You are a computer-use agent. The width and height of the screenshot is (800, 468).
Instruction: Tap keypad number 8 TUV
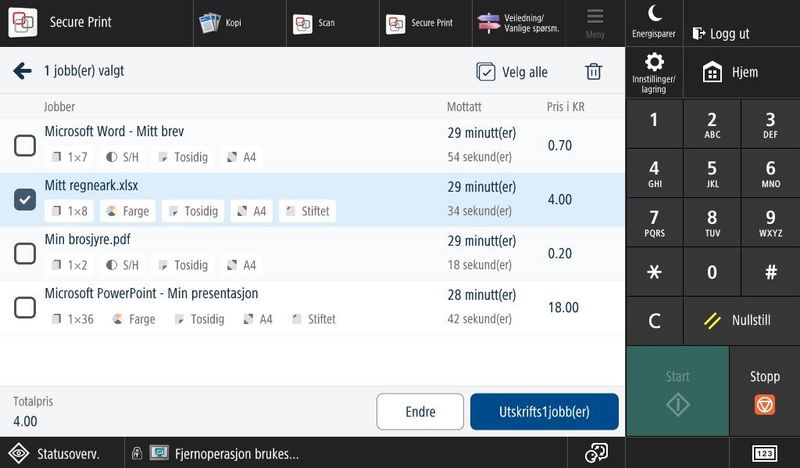[712, 223]
